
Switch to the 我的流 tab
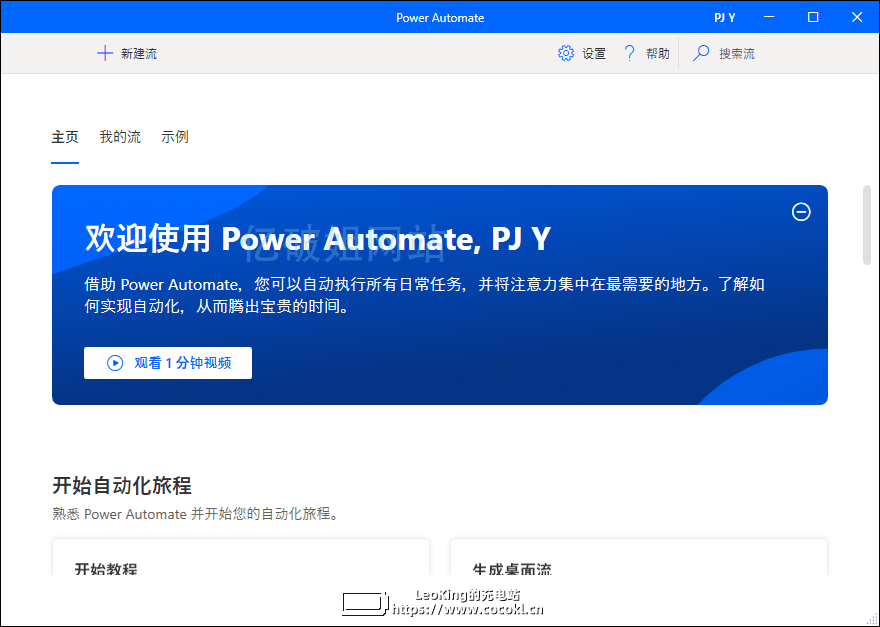[x=120, y=137]
